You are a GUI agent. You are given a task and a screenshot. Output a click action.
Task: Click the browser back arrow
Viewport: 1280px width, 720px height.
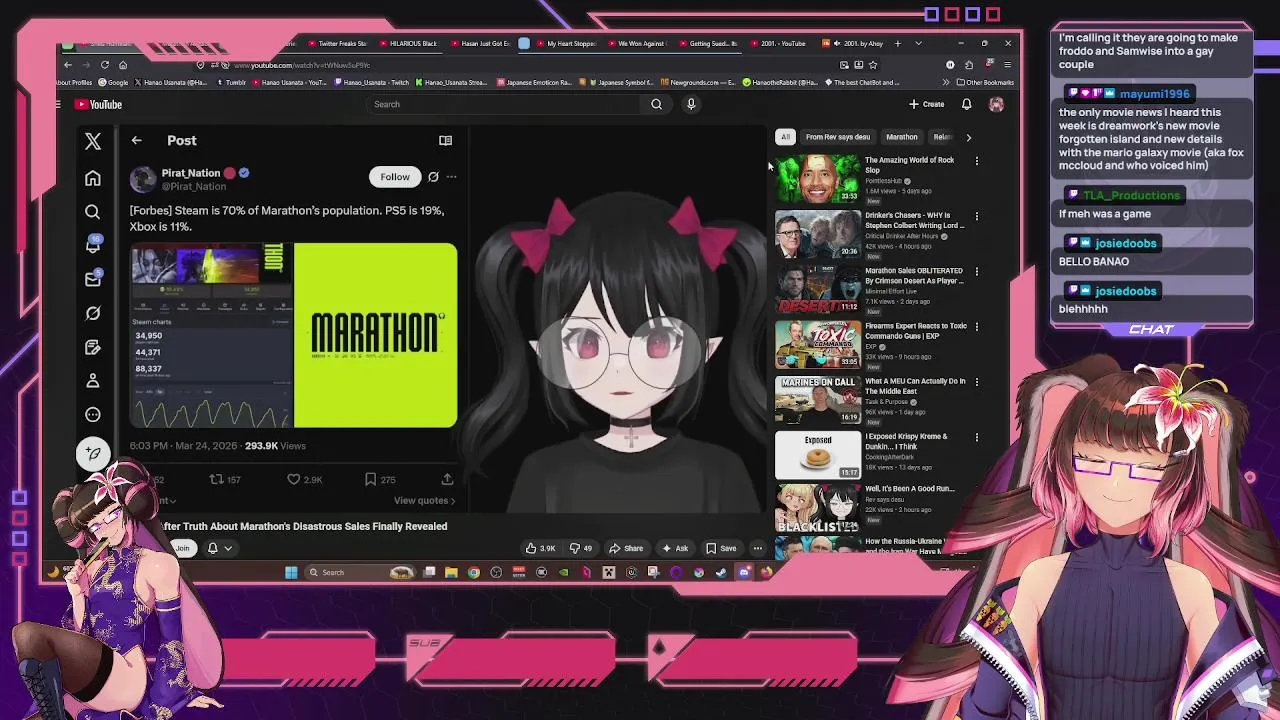(x=68, y=65)
